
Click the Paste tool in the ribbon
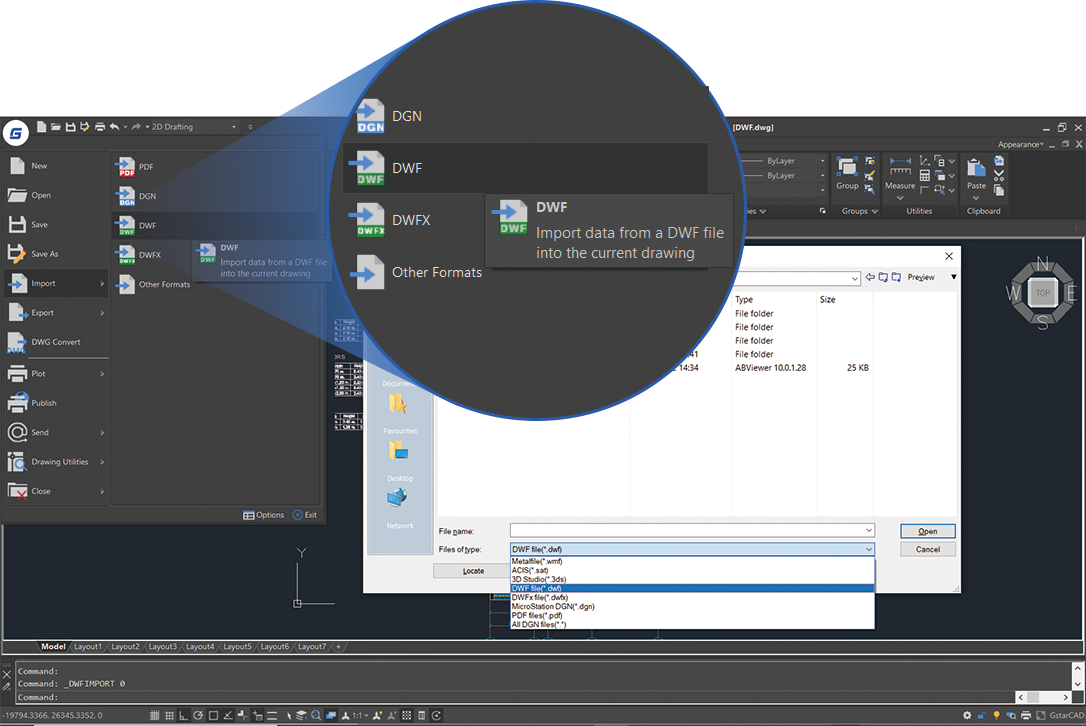tap(977, 177)
